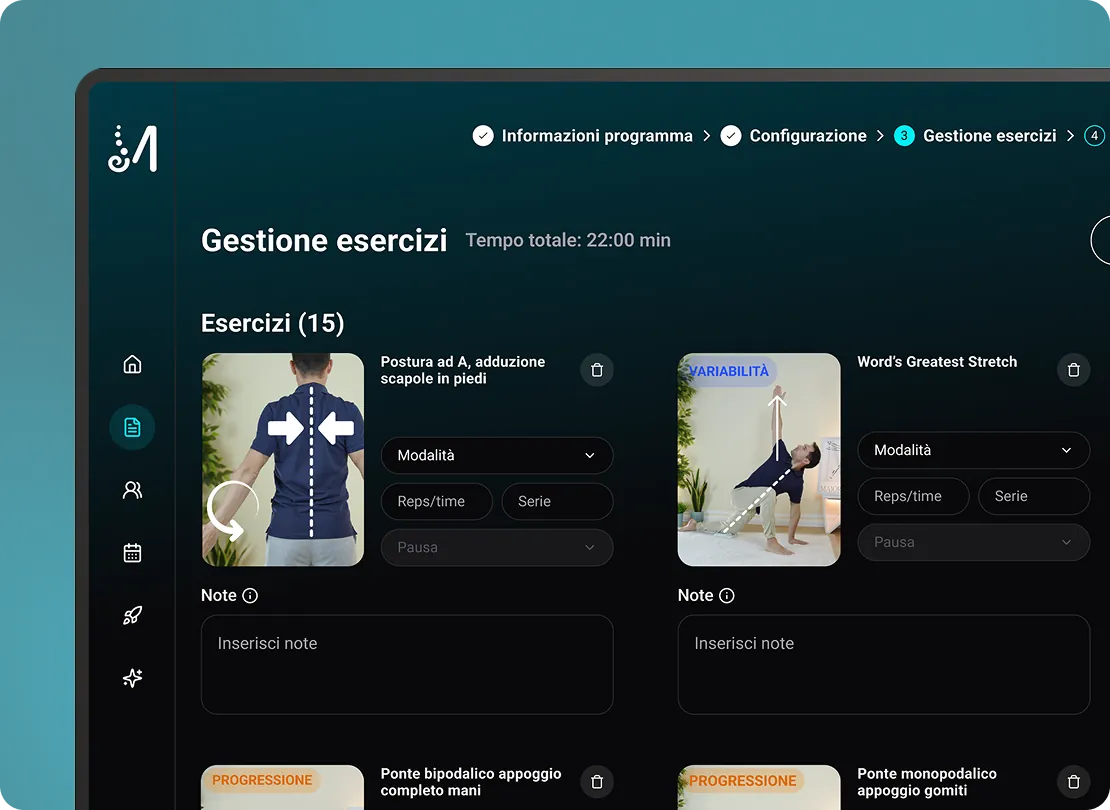Click the VARIABILITÀ badge on thumbnail
The image size is (1110, 810).
coord(728,371)
